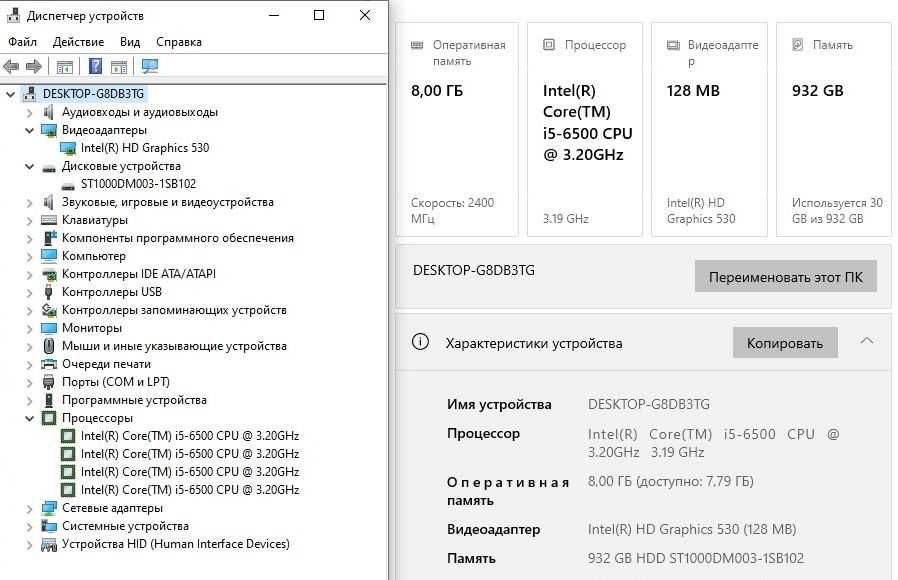Click the Клавиатуры keyboard icon
This screenshot has height=580, width=898.
[x=49, y=220]
